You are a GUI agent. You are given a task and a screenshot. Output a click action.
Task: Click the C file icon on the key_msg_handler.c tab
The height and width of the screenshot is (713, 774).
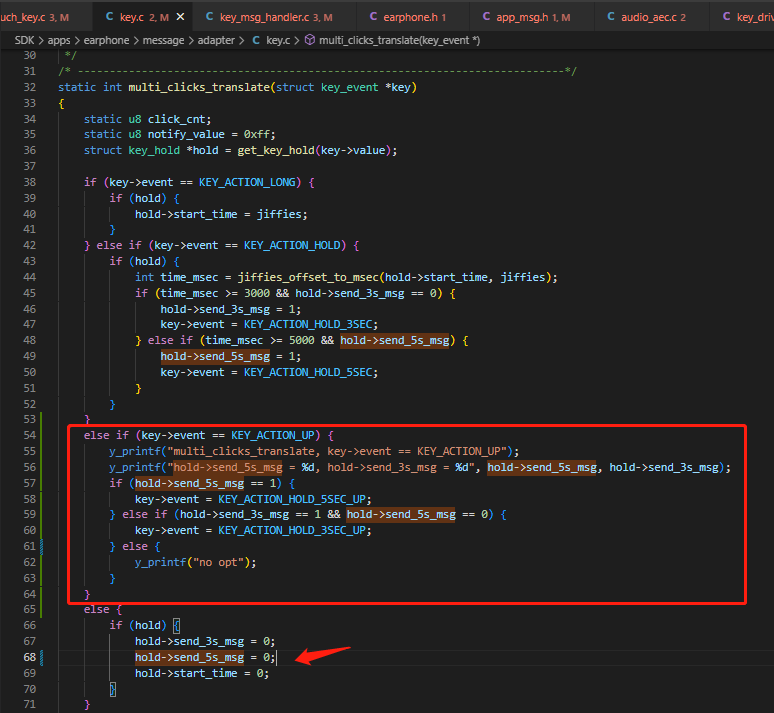click(x=209, y=17)
